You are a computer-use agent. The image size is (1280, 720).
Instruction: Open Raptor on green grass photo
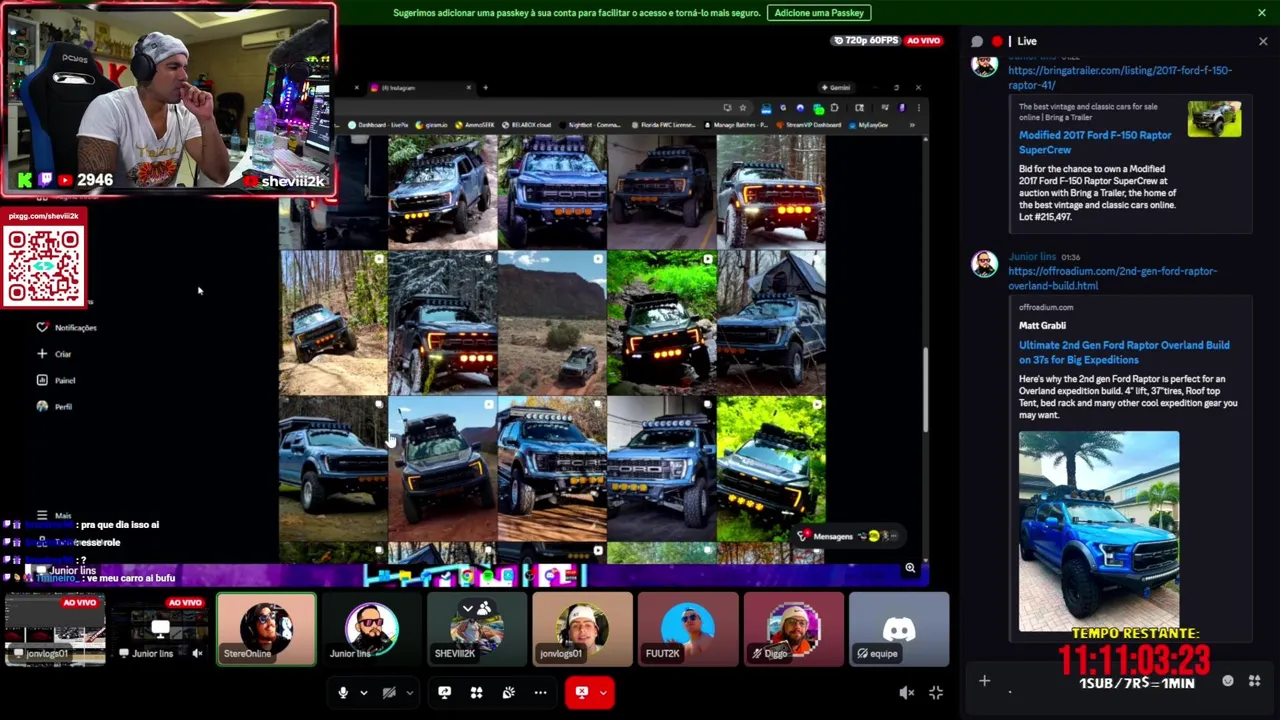[x=771, y=469]
